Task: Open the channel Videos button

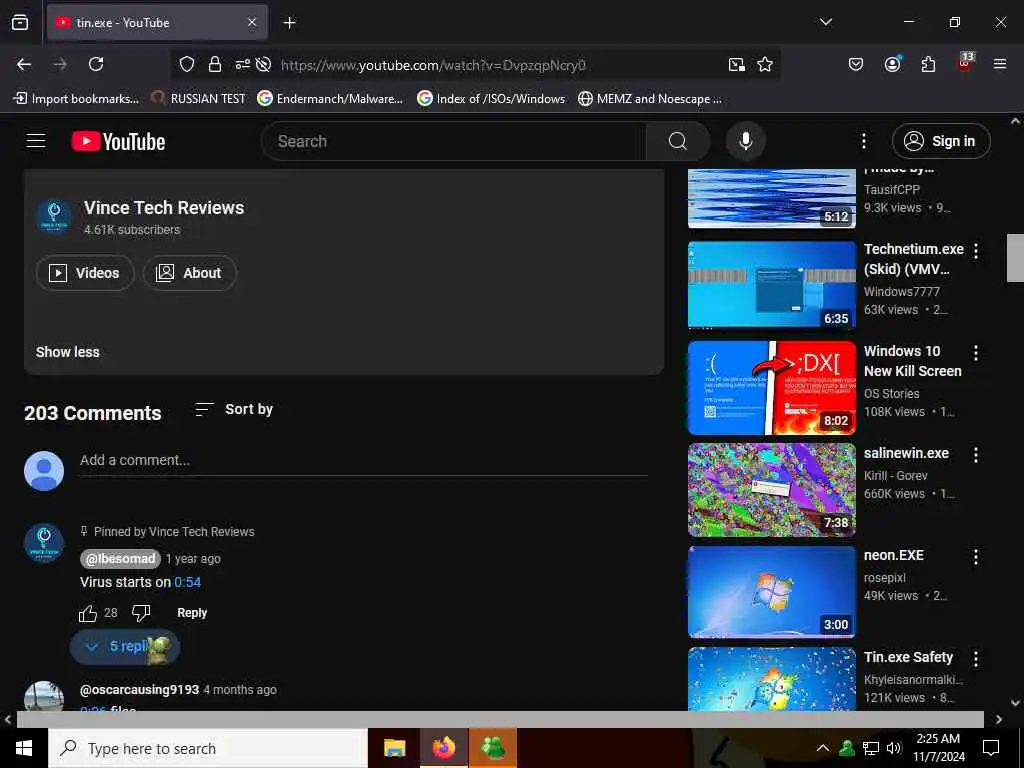Action: point(86,273)
